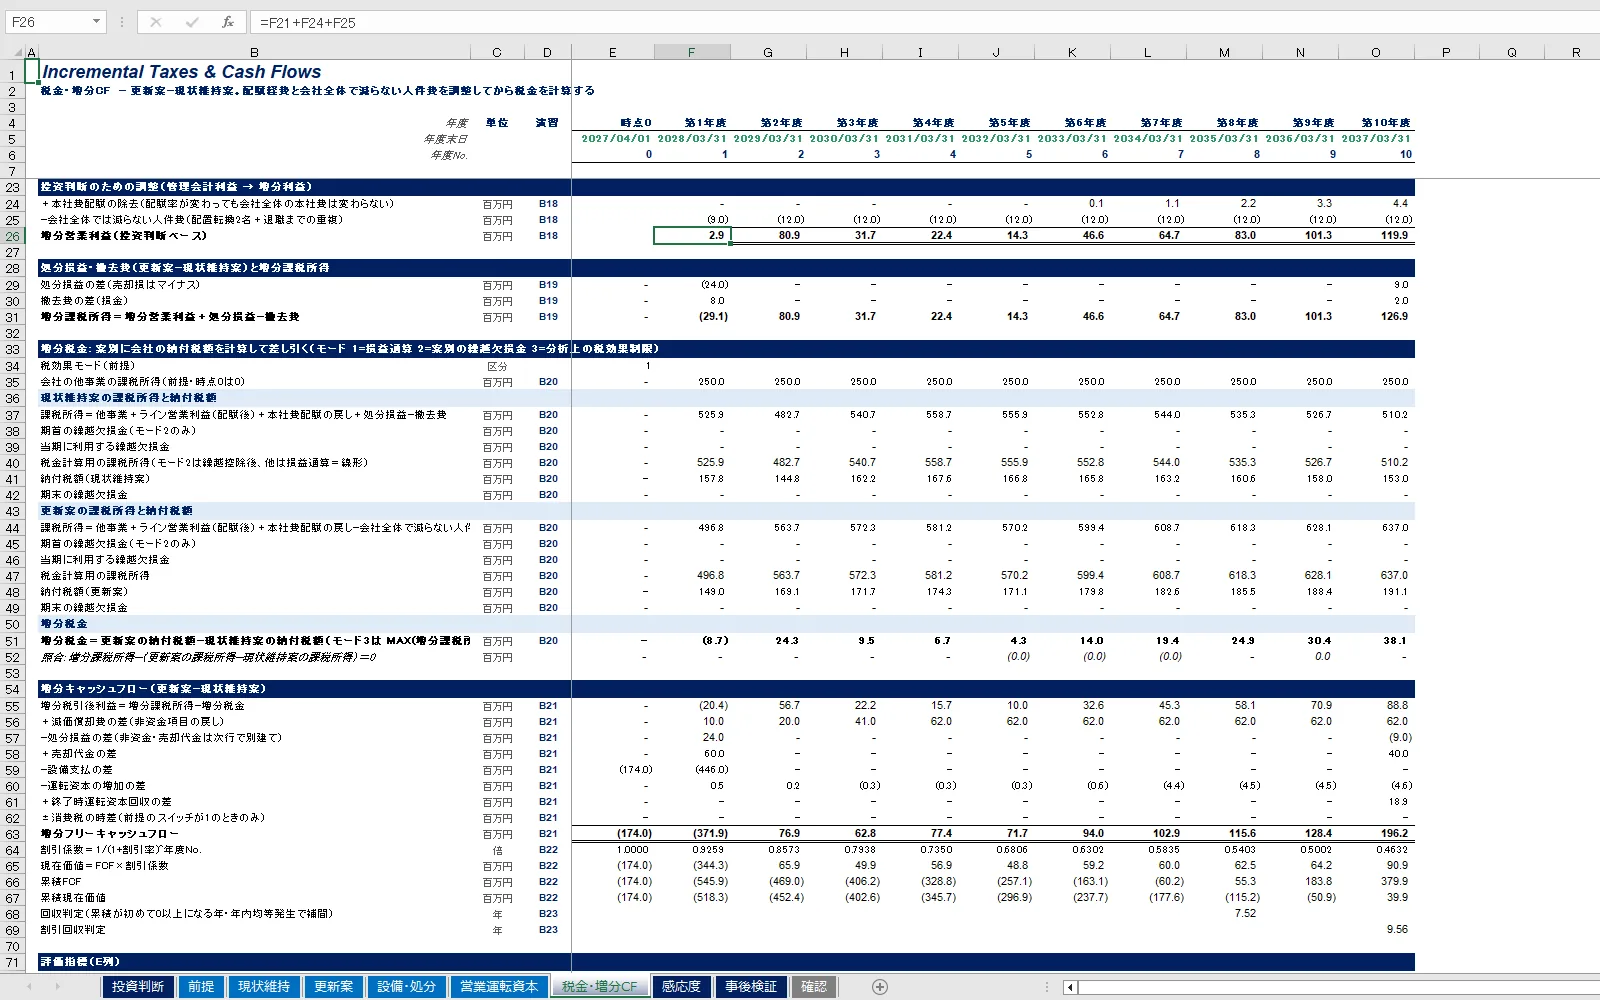Click the B18 reference in row 26

[x=548, y=236]
